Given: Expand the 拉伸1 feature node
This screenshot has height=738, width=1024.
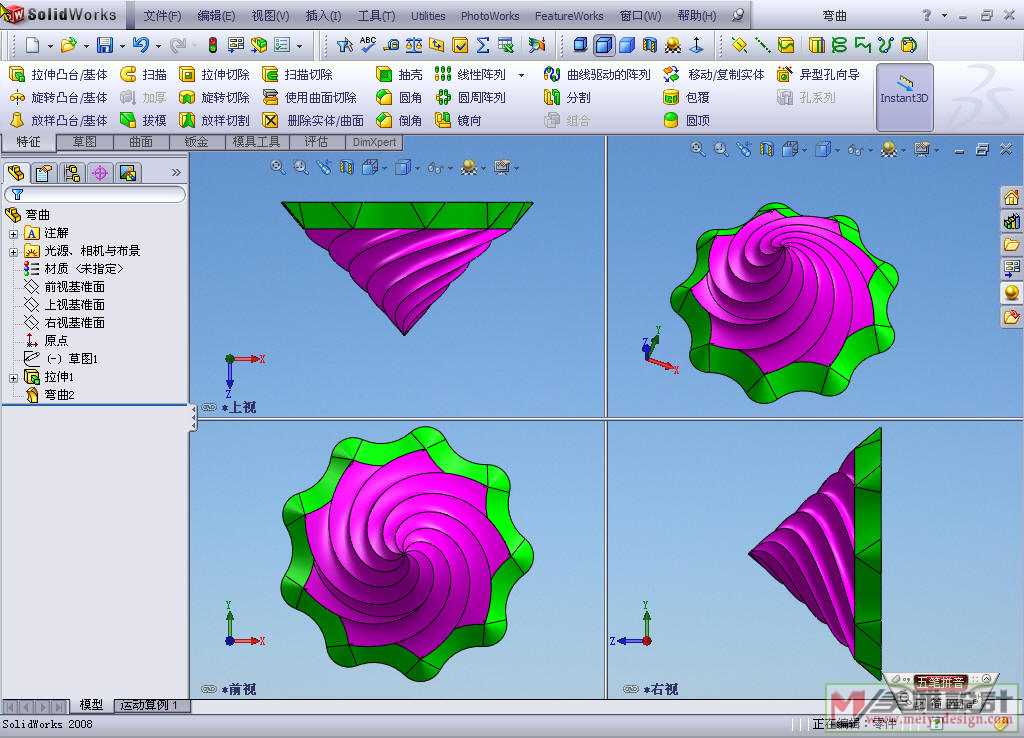Looking at the screenshot, I should pos(14,377).
